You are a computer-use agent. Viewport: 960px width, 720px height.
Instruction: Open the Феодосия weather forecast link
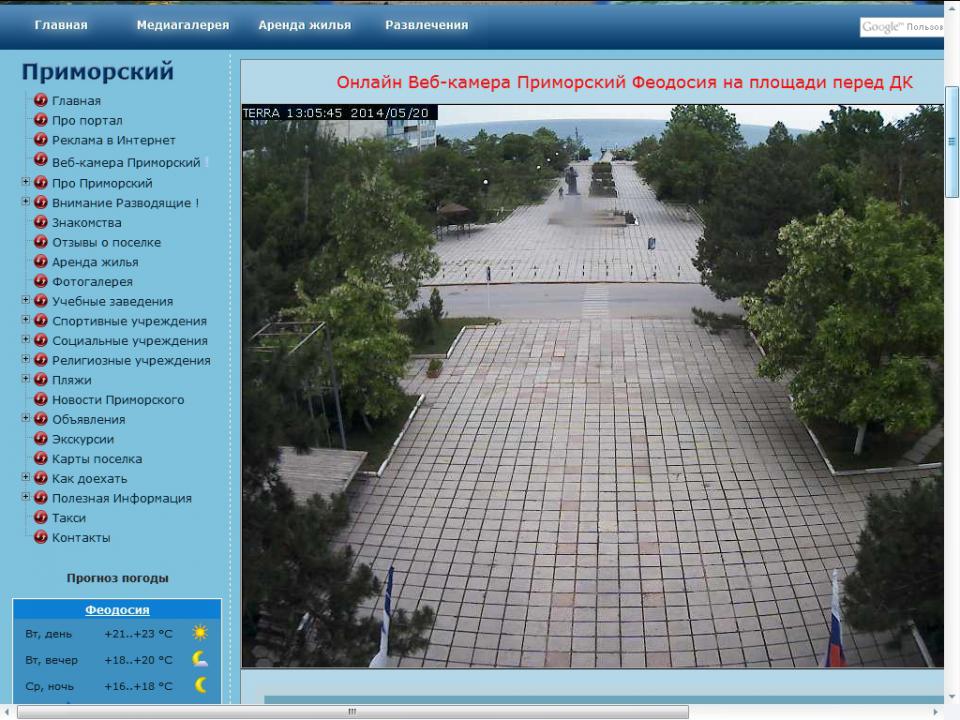tap(117, 610)
